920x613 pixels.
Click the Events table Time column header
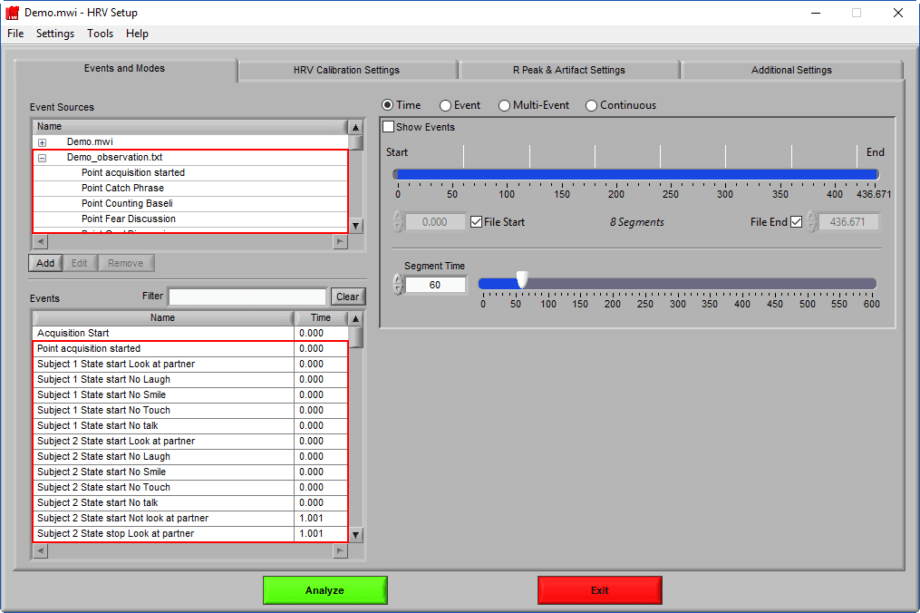pos(321,318)
